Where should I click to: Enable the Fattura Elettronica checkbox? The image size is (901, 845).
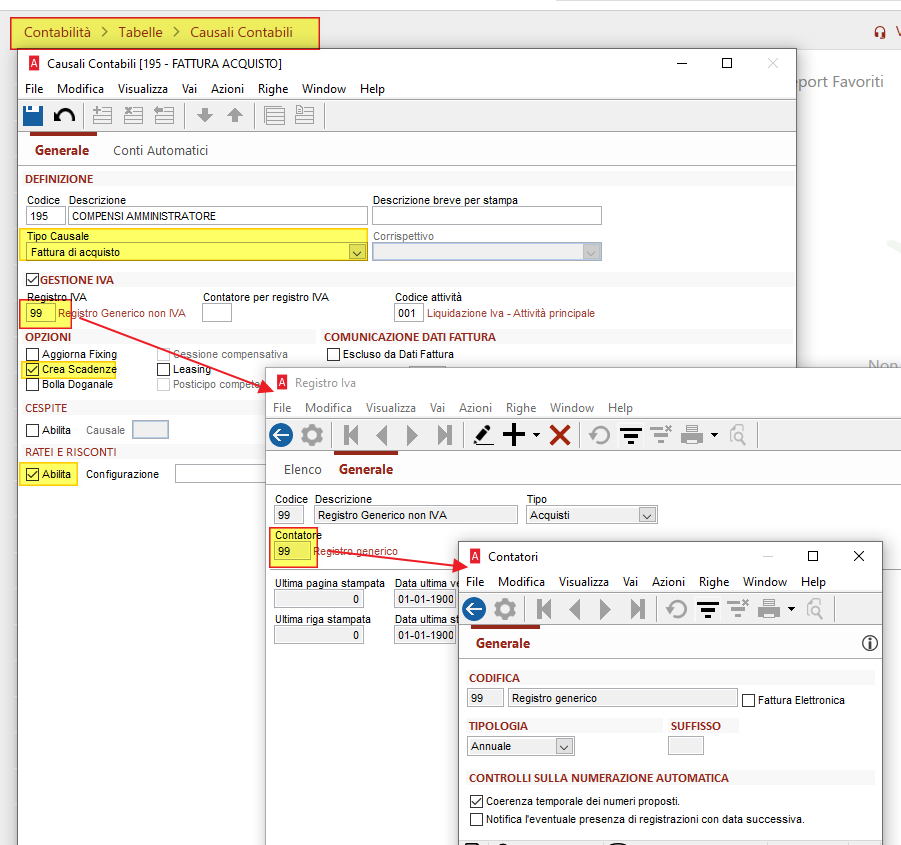pyautogui.click(x=748, y=700)
